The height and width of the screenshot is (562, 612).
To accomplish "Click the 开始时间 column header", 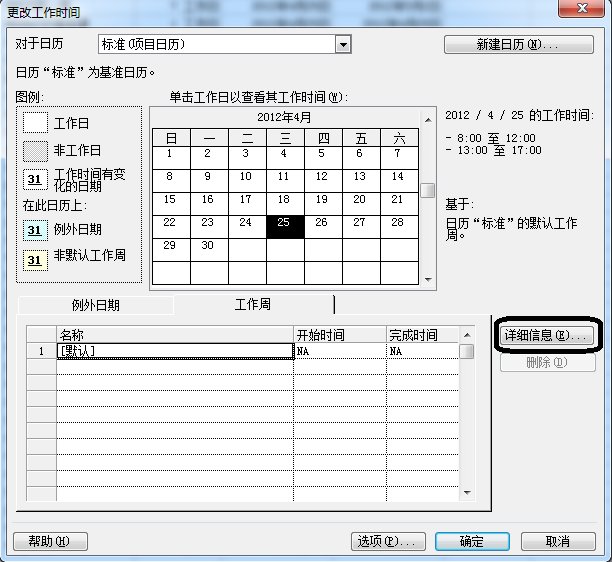I will coord(340,335).
